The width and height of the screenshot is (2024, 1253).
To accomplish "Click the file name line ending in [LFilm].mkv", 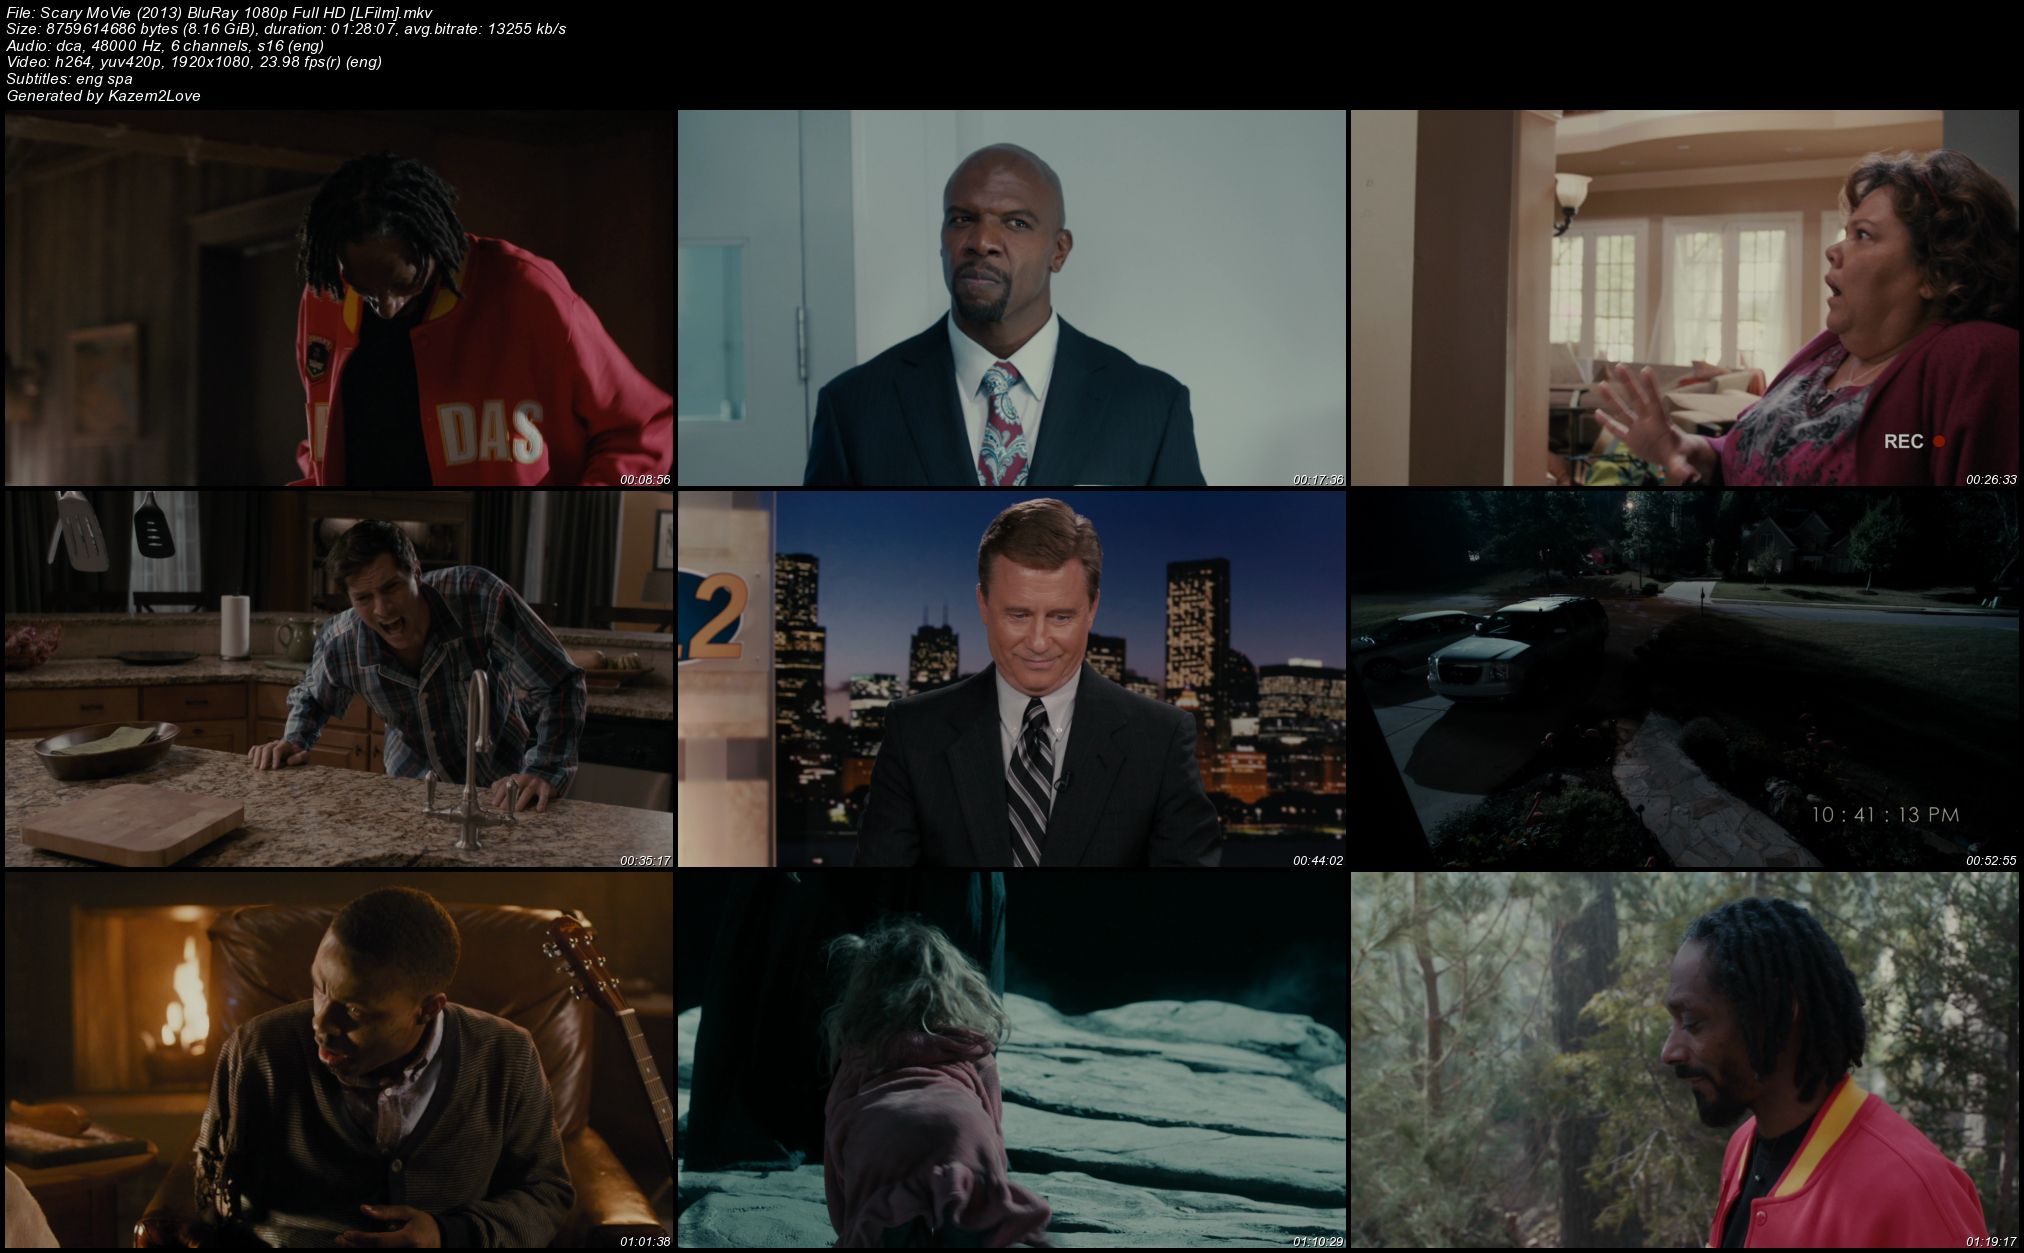I will click(x=220, y=11).
